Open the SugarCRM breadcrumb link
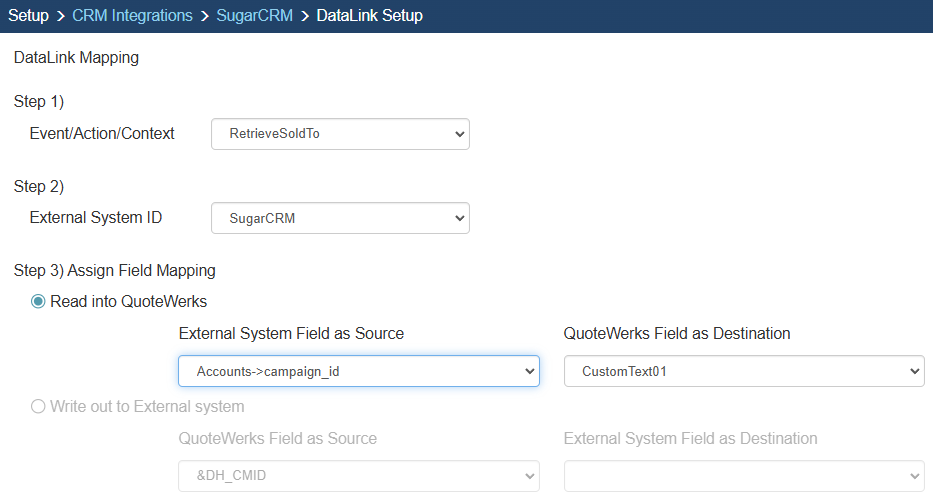933x503 pixels. tap(254, 16)
